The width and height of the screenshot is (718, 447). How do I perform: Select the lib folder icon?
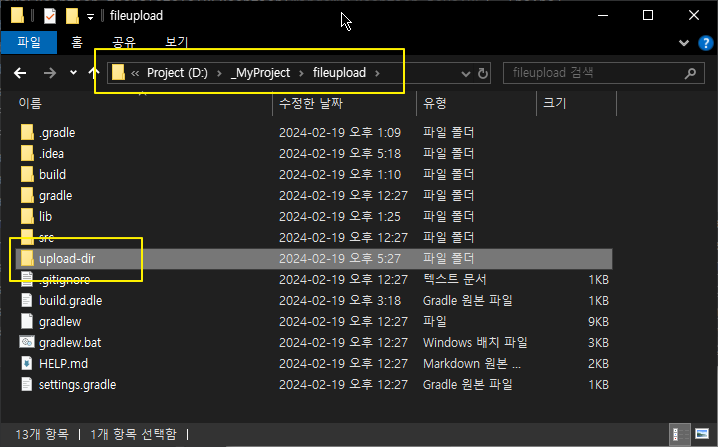[x=27, y=217]
